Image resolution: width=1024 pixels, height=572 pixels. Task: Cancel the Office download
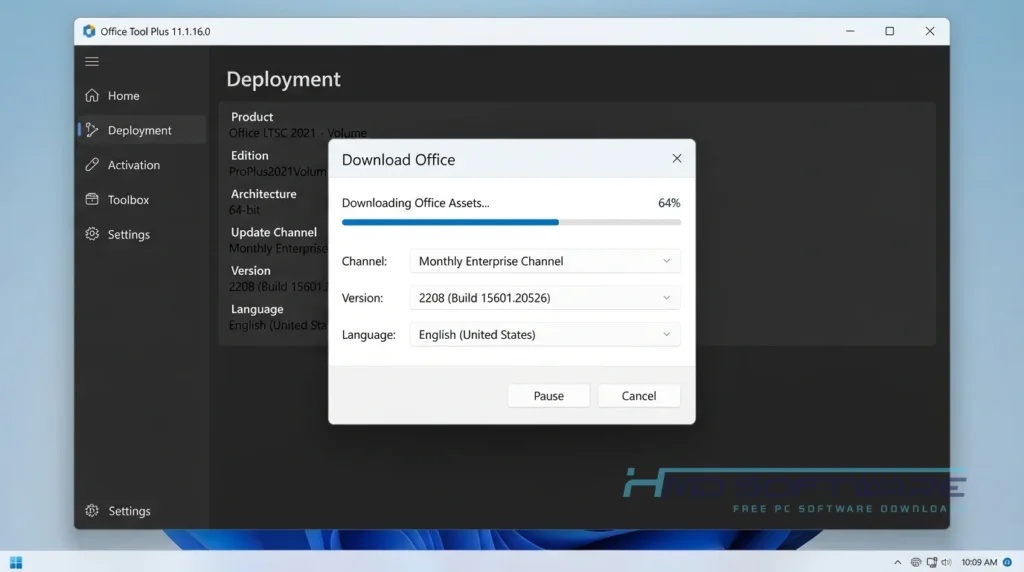[x=639, y=396]
